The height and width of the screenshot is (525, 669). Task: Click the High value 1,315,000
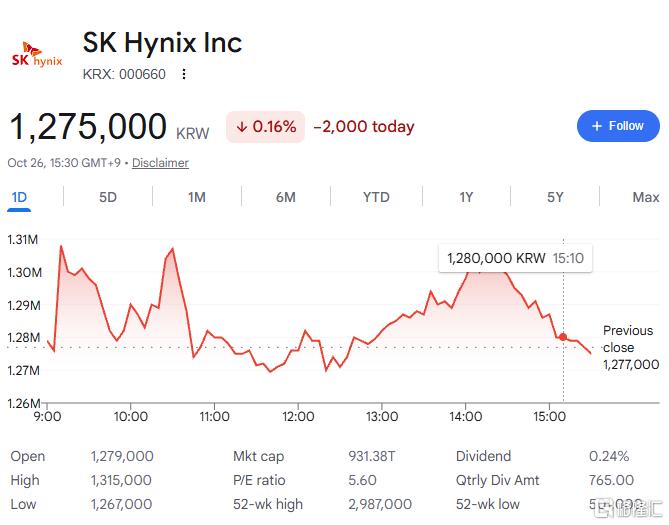121,480
